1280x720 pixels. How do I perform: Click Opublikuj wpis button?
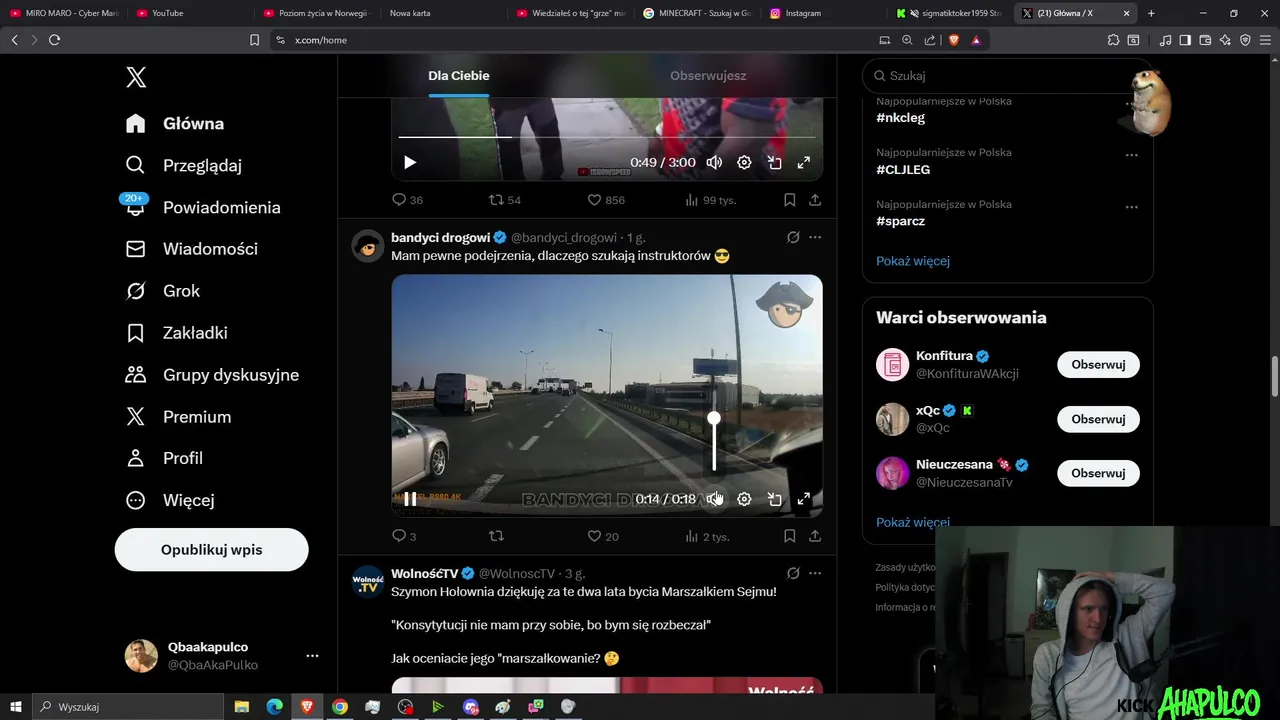tap(212, 550)
